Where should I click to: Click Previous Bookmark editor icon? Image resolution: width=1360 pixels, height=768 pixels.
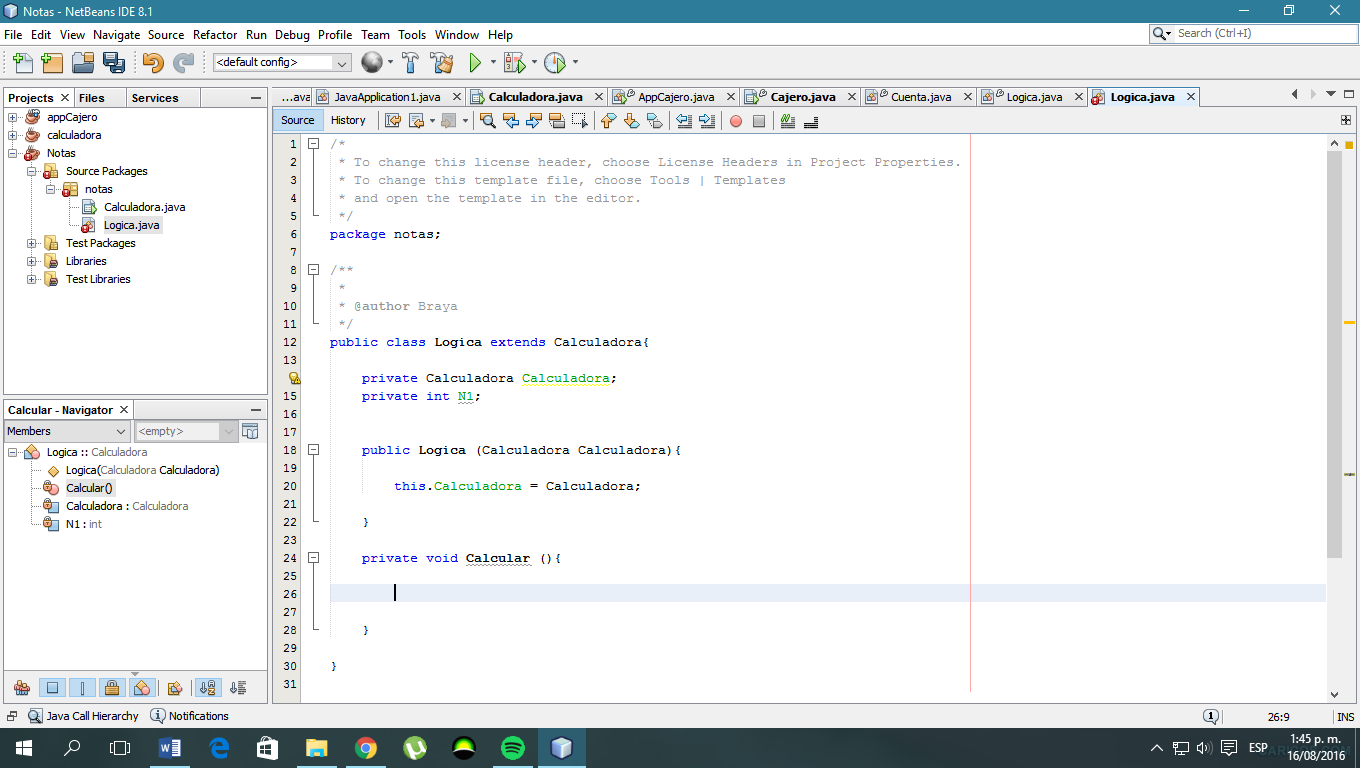pos(608,120)
